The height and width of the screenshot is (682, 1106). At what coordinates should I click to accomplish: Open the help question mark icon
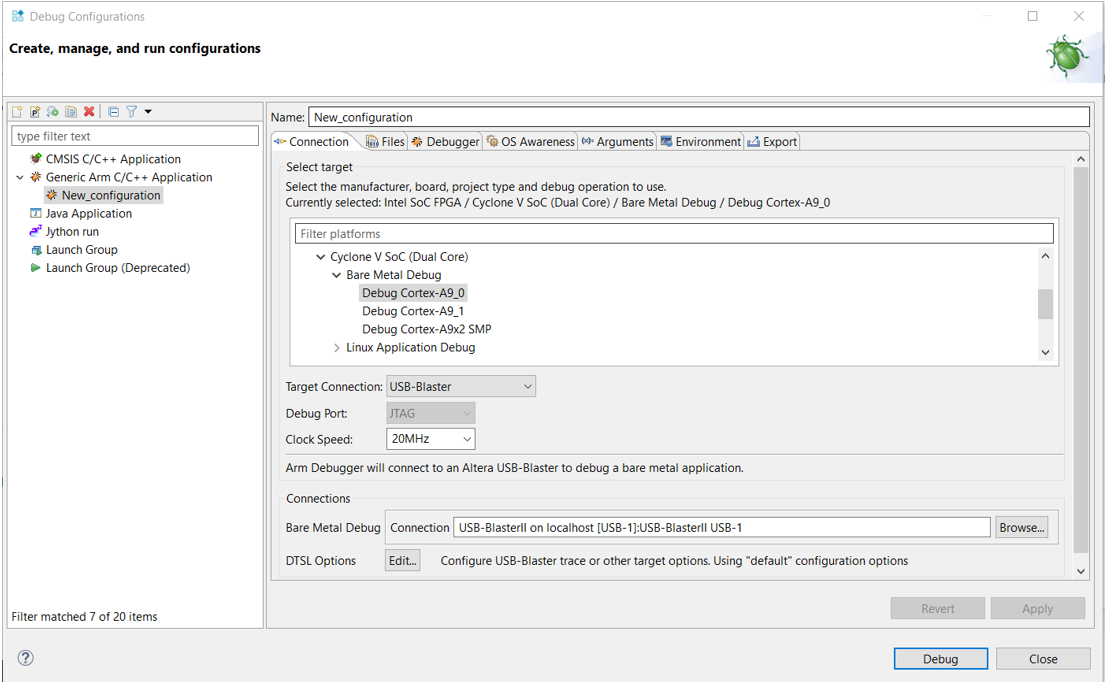26,658
